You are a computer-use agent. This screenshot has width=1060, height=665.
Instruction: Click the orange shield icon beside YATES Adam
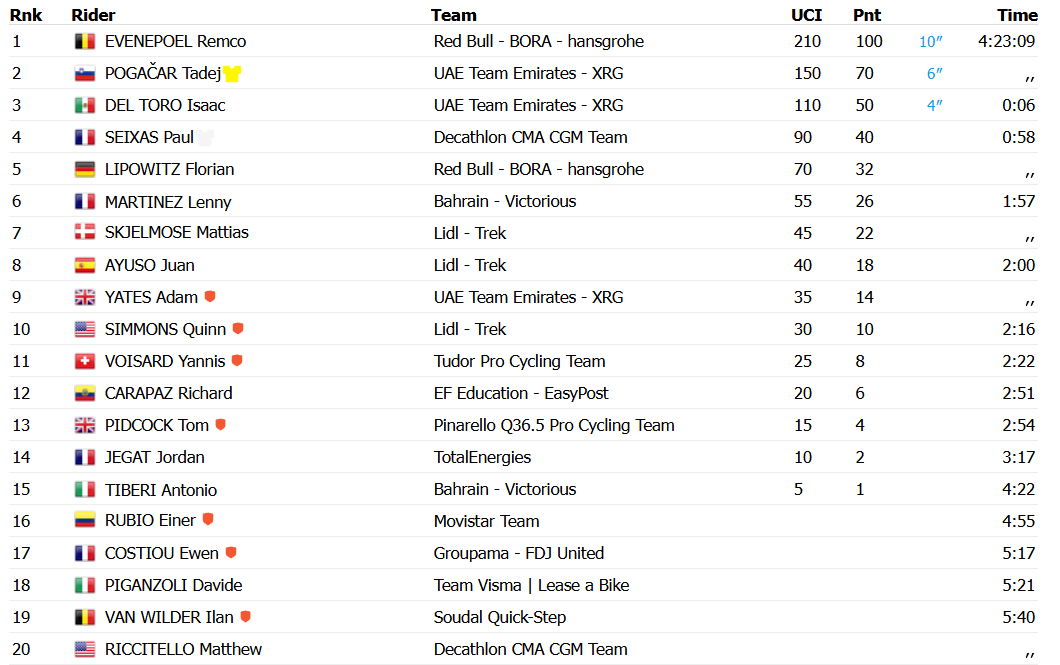click(210, 296)
